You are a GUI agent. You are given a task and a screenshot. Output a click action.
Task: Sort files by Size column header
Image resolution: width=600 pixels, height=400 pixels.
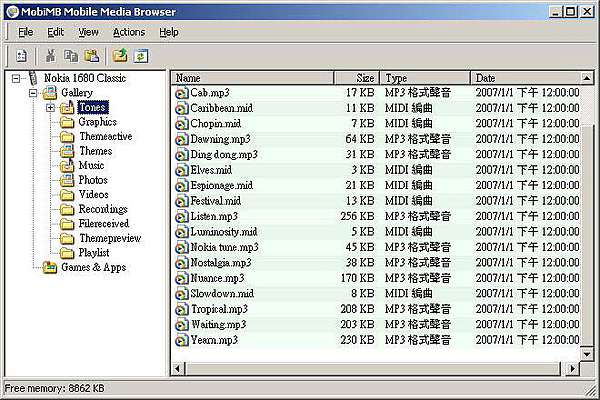point(357,78)
